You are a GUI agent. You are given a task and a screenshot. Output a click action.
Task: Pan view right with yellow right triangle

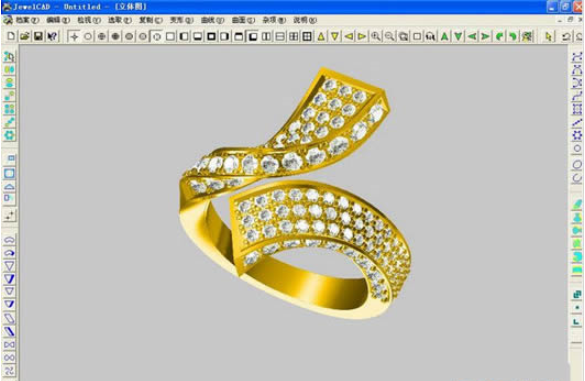coord(362,36)
